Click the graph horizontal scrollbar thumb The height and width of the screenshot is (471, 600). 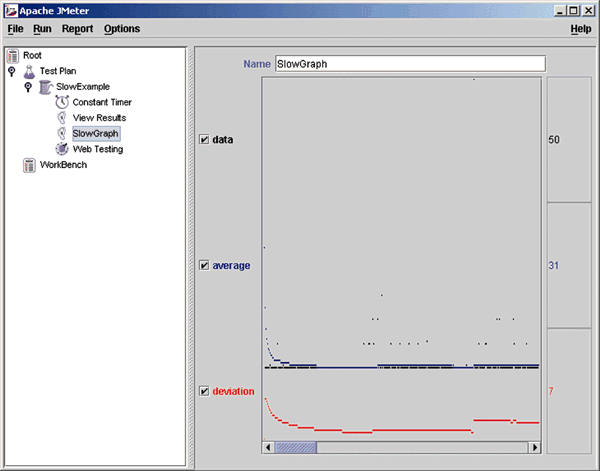tap(295, 447)
